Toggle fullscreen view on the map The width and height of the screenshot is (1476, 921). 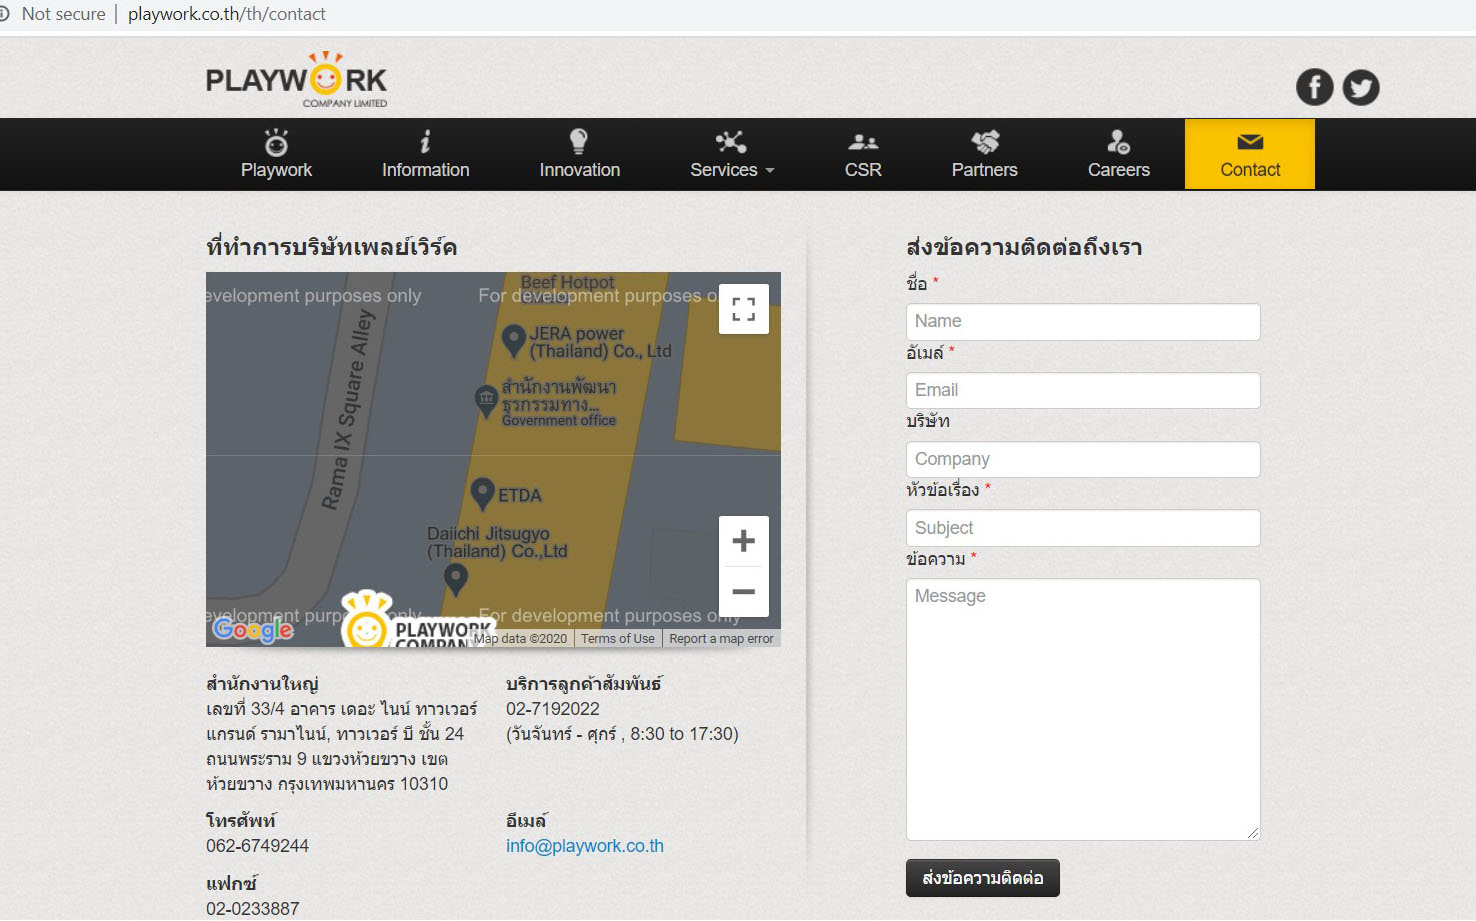point(743,309)
